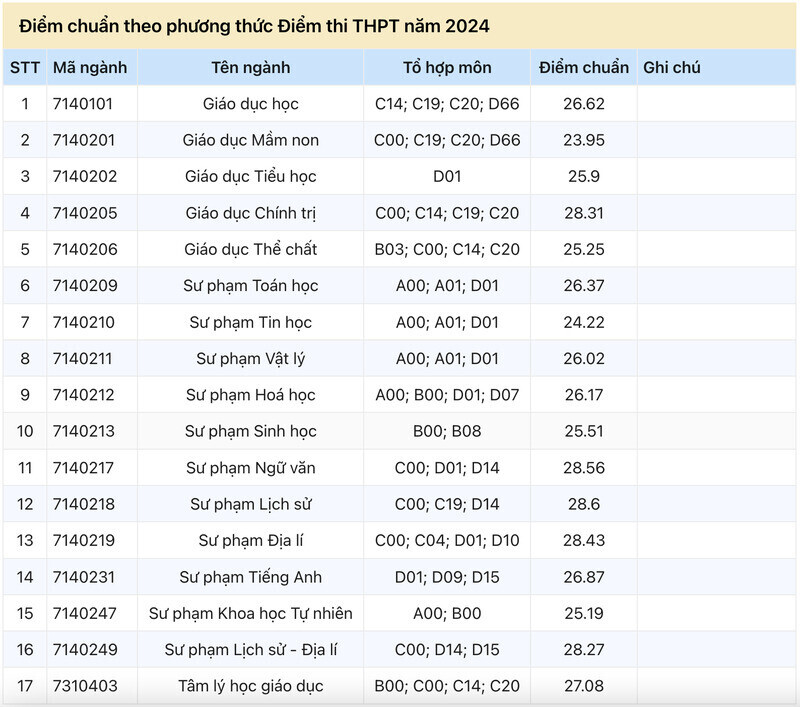Select the "Sư phạm Tiếng Anh" row name
This screenshot has width=800, height=707.
[250, 577]
